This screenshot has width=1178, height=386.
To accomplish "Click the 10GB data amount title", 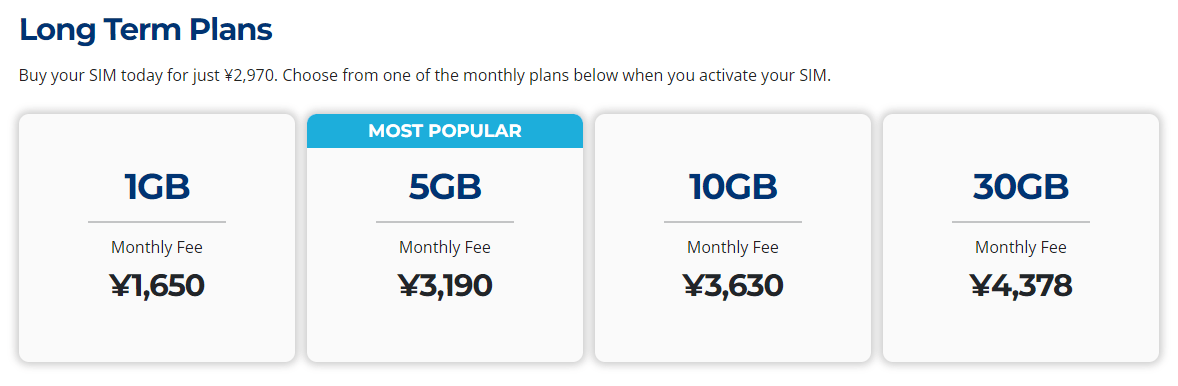I will point(732,188).
